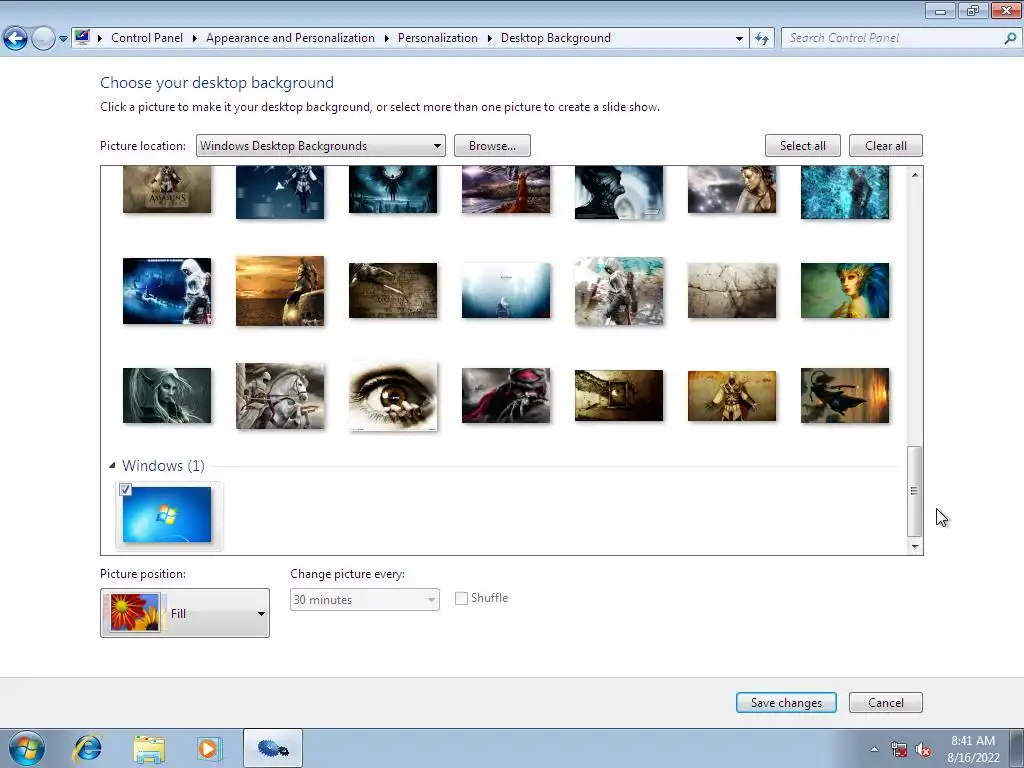
Task: Select the cracked stone texture wallpaper
Action: coord(732,291)
